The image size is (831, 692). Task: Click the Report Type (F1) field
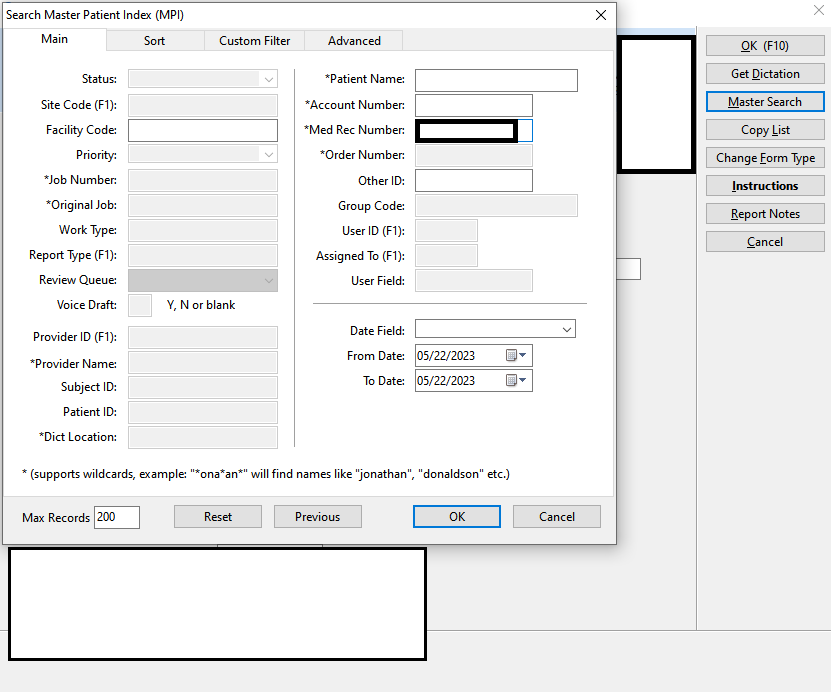(x=202, y=255)
